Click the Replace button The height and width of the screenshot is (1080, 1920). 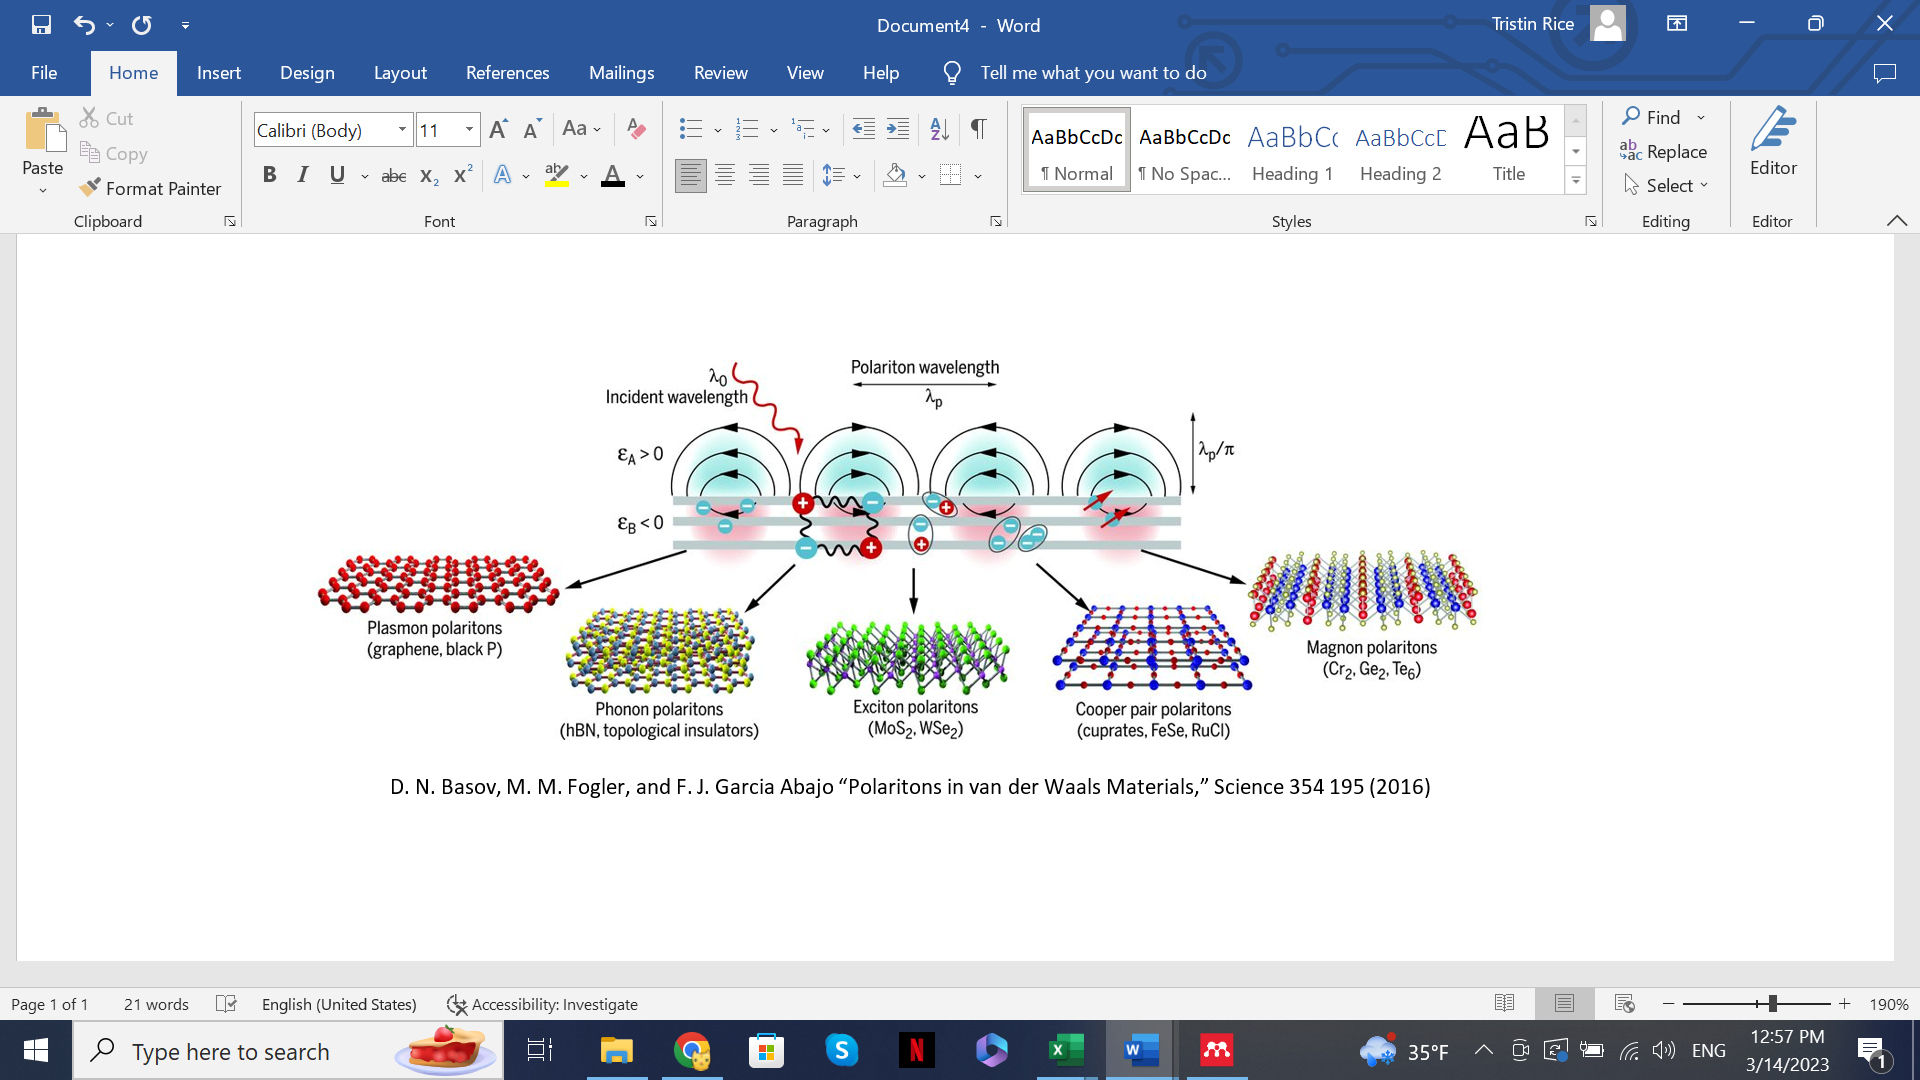pyautogui.click(x=1664, y=152)
